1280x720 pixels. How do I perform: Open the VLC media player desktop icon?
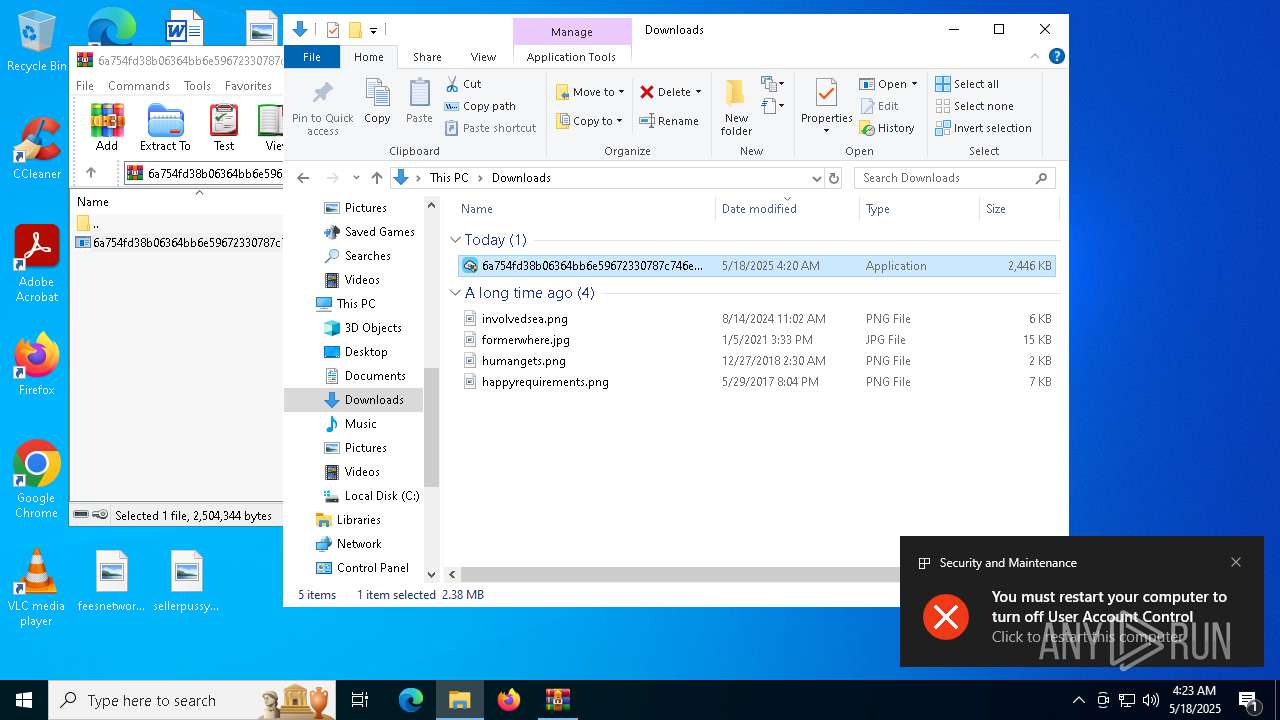pos(37,587)
